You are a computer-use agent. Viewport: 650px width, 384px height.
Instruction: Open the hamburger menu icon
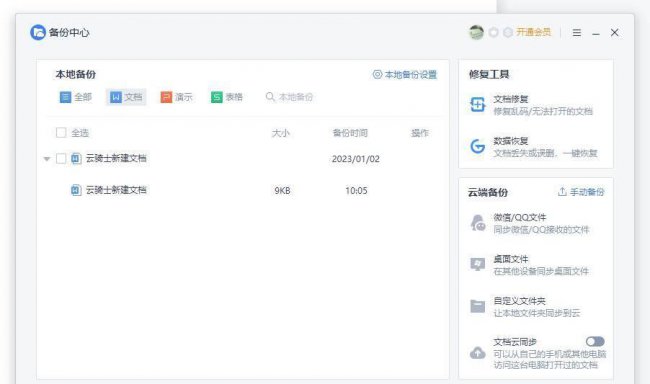577,32
